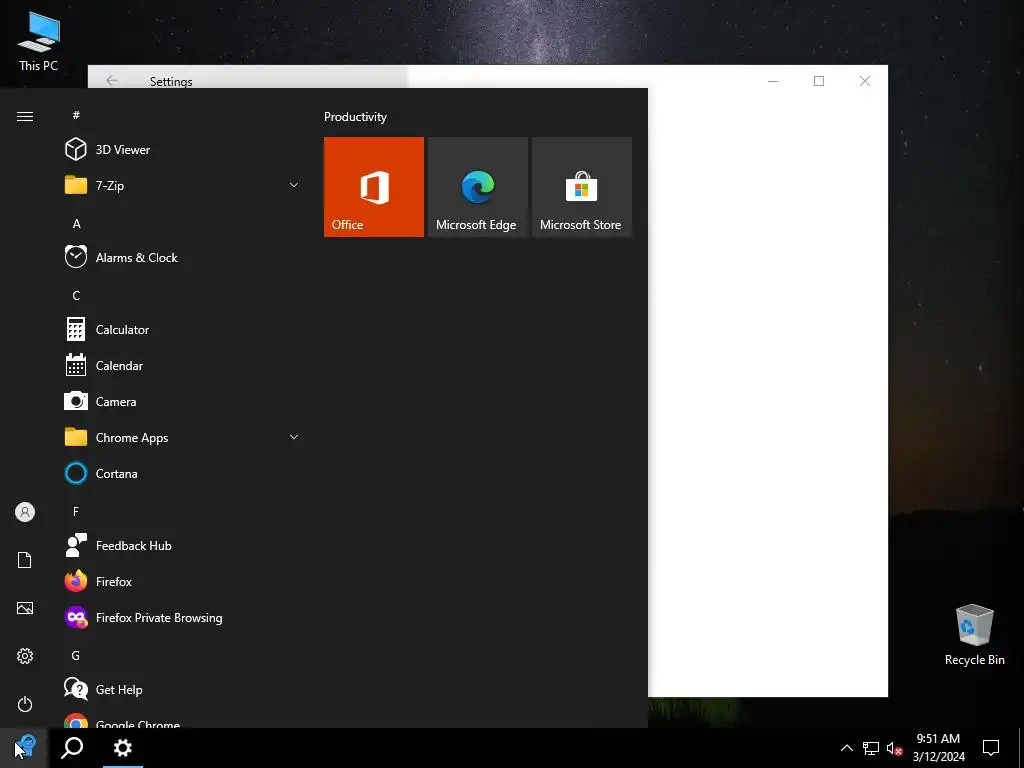Switch to the Settings taskbar app
The image size is (1024, 768).
(123, 748)
